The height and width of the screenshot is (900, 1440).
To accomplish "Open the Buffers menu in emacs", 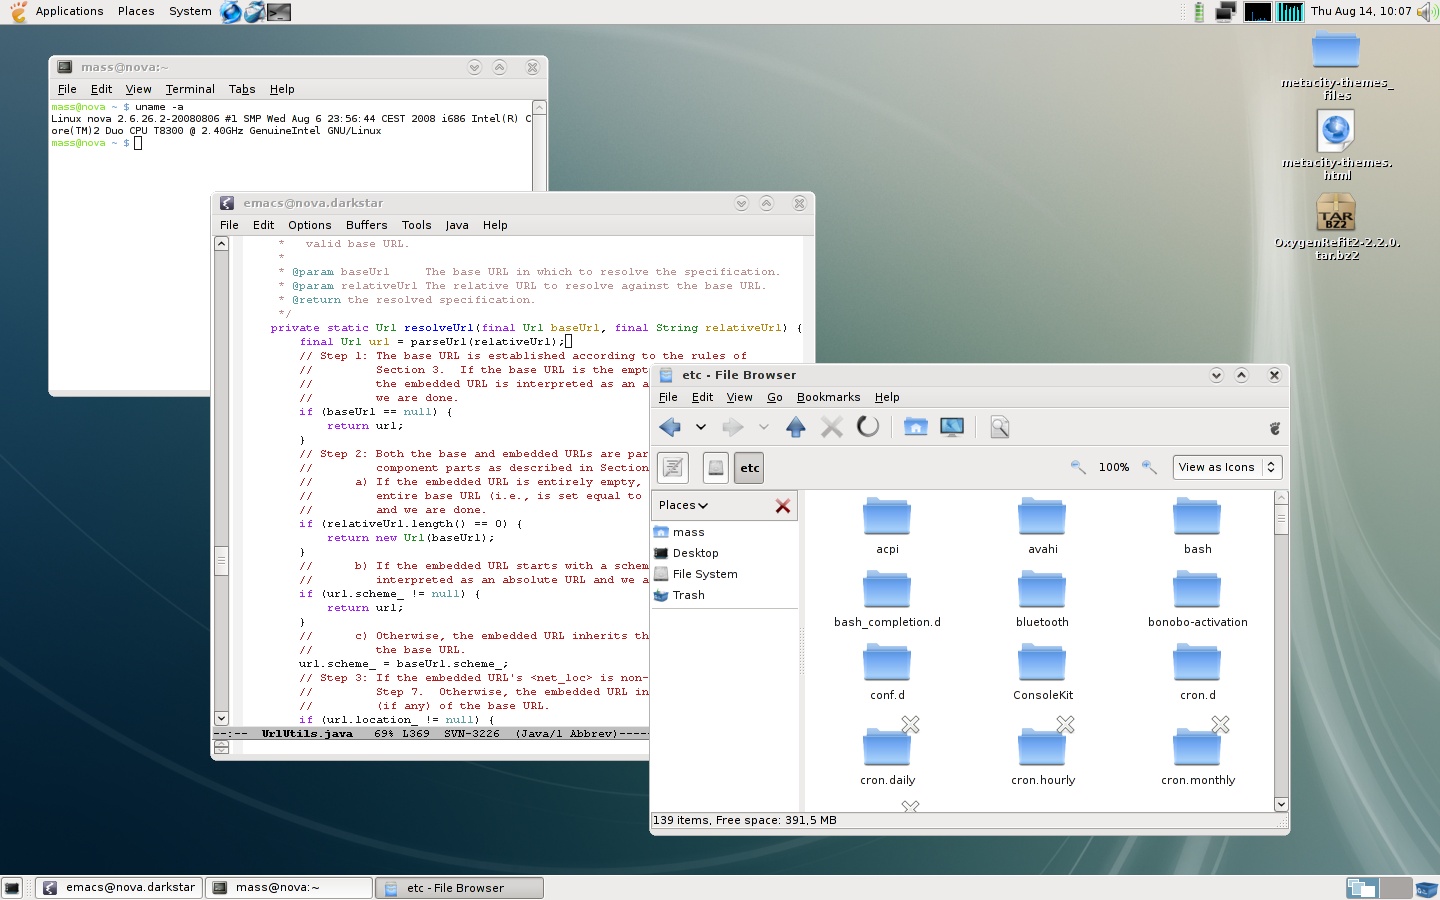I will click(366, 225).
